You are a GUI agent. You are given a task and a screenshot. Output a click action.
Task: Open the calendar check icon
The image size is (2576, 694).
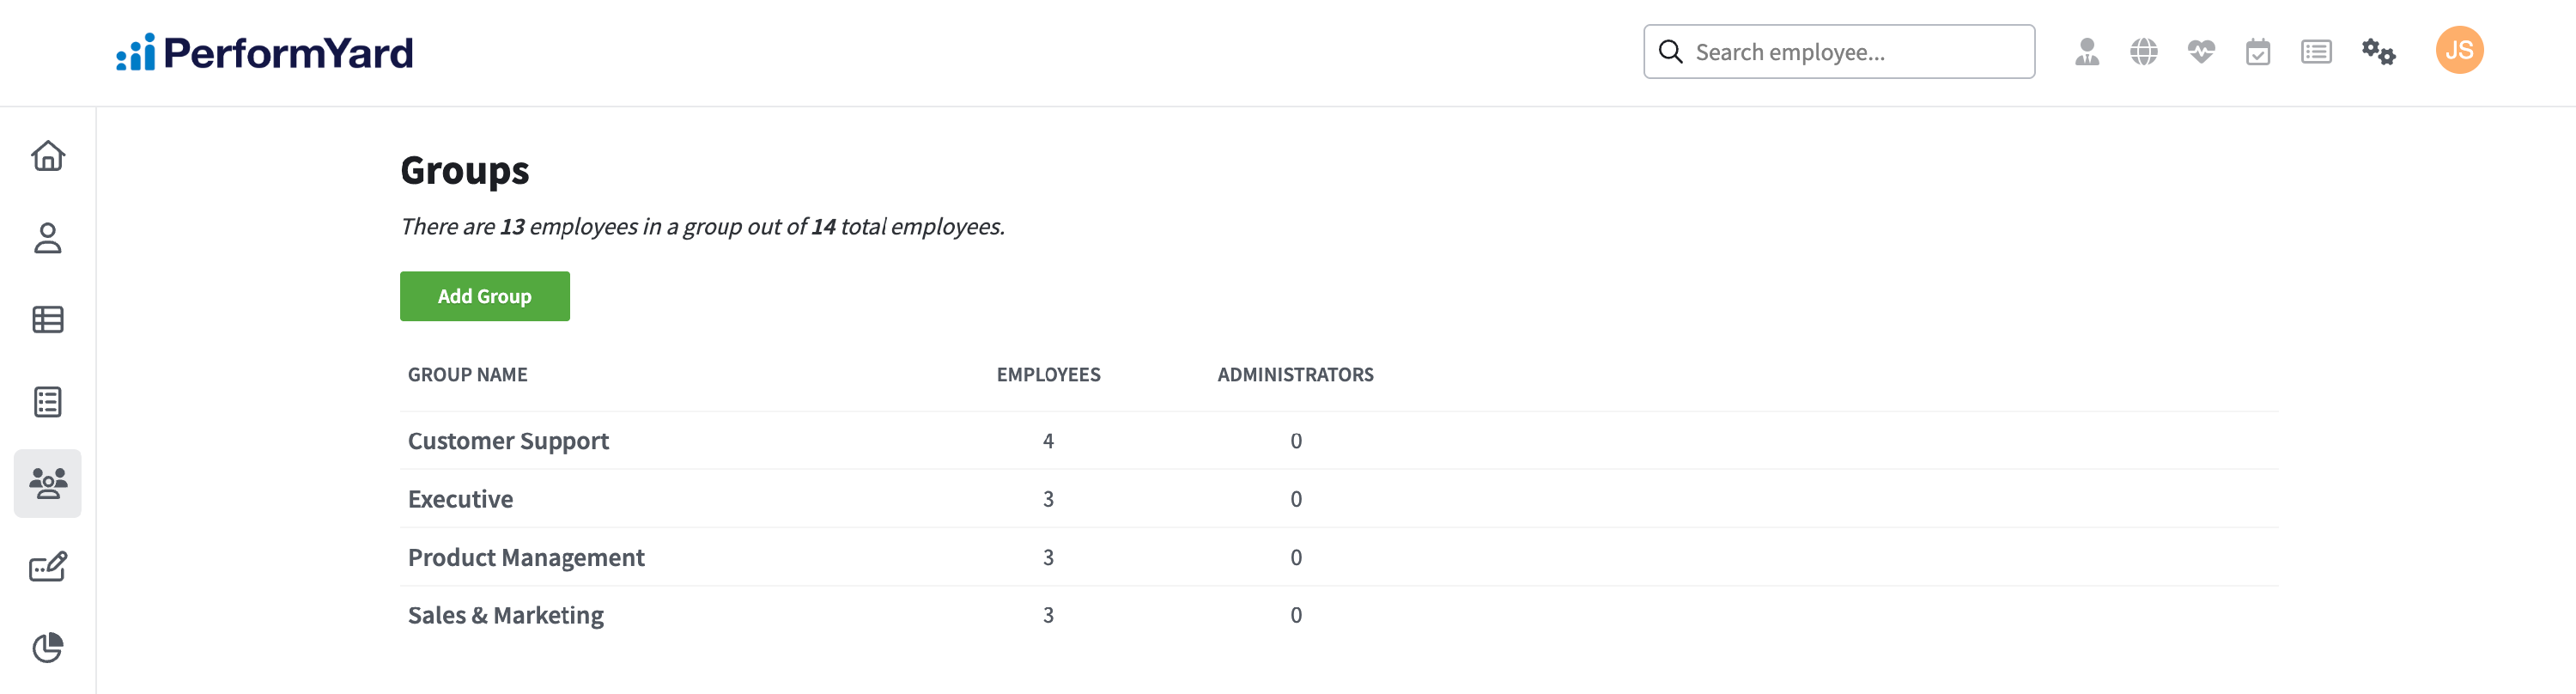pos(2258,52)
